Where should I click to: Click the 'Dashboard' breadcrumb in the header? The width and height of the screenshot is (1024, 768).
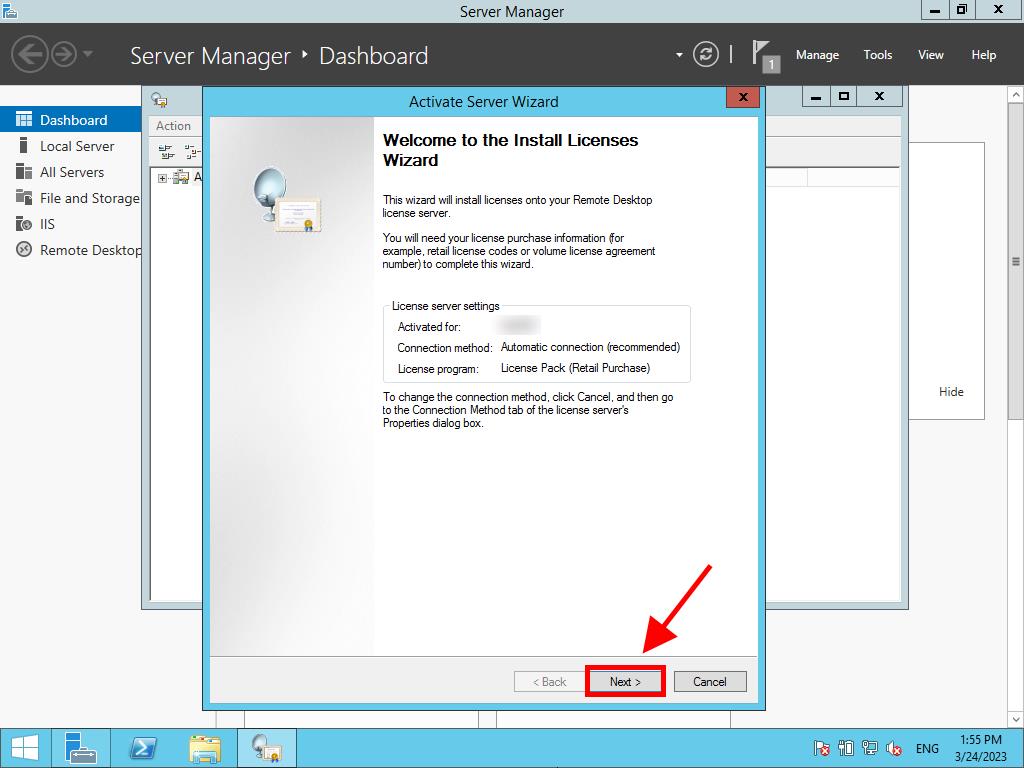coord(374,56)
